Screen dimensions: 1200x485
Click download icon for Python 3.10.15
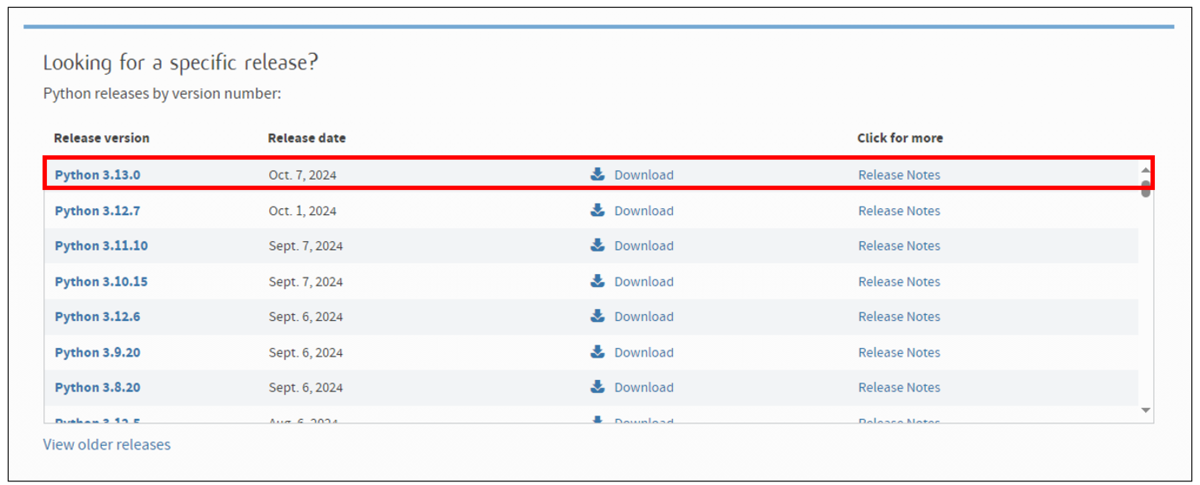597,281
